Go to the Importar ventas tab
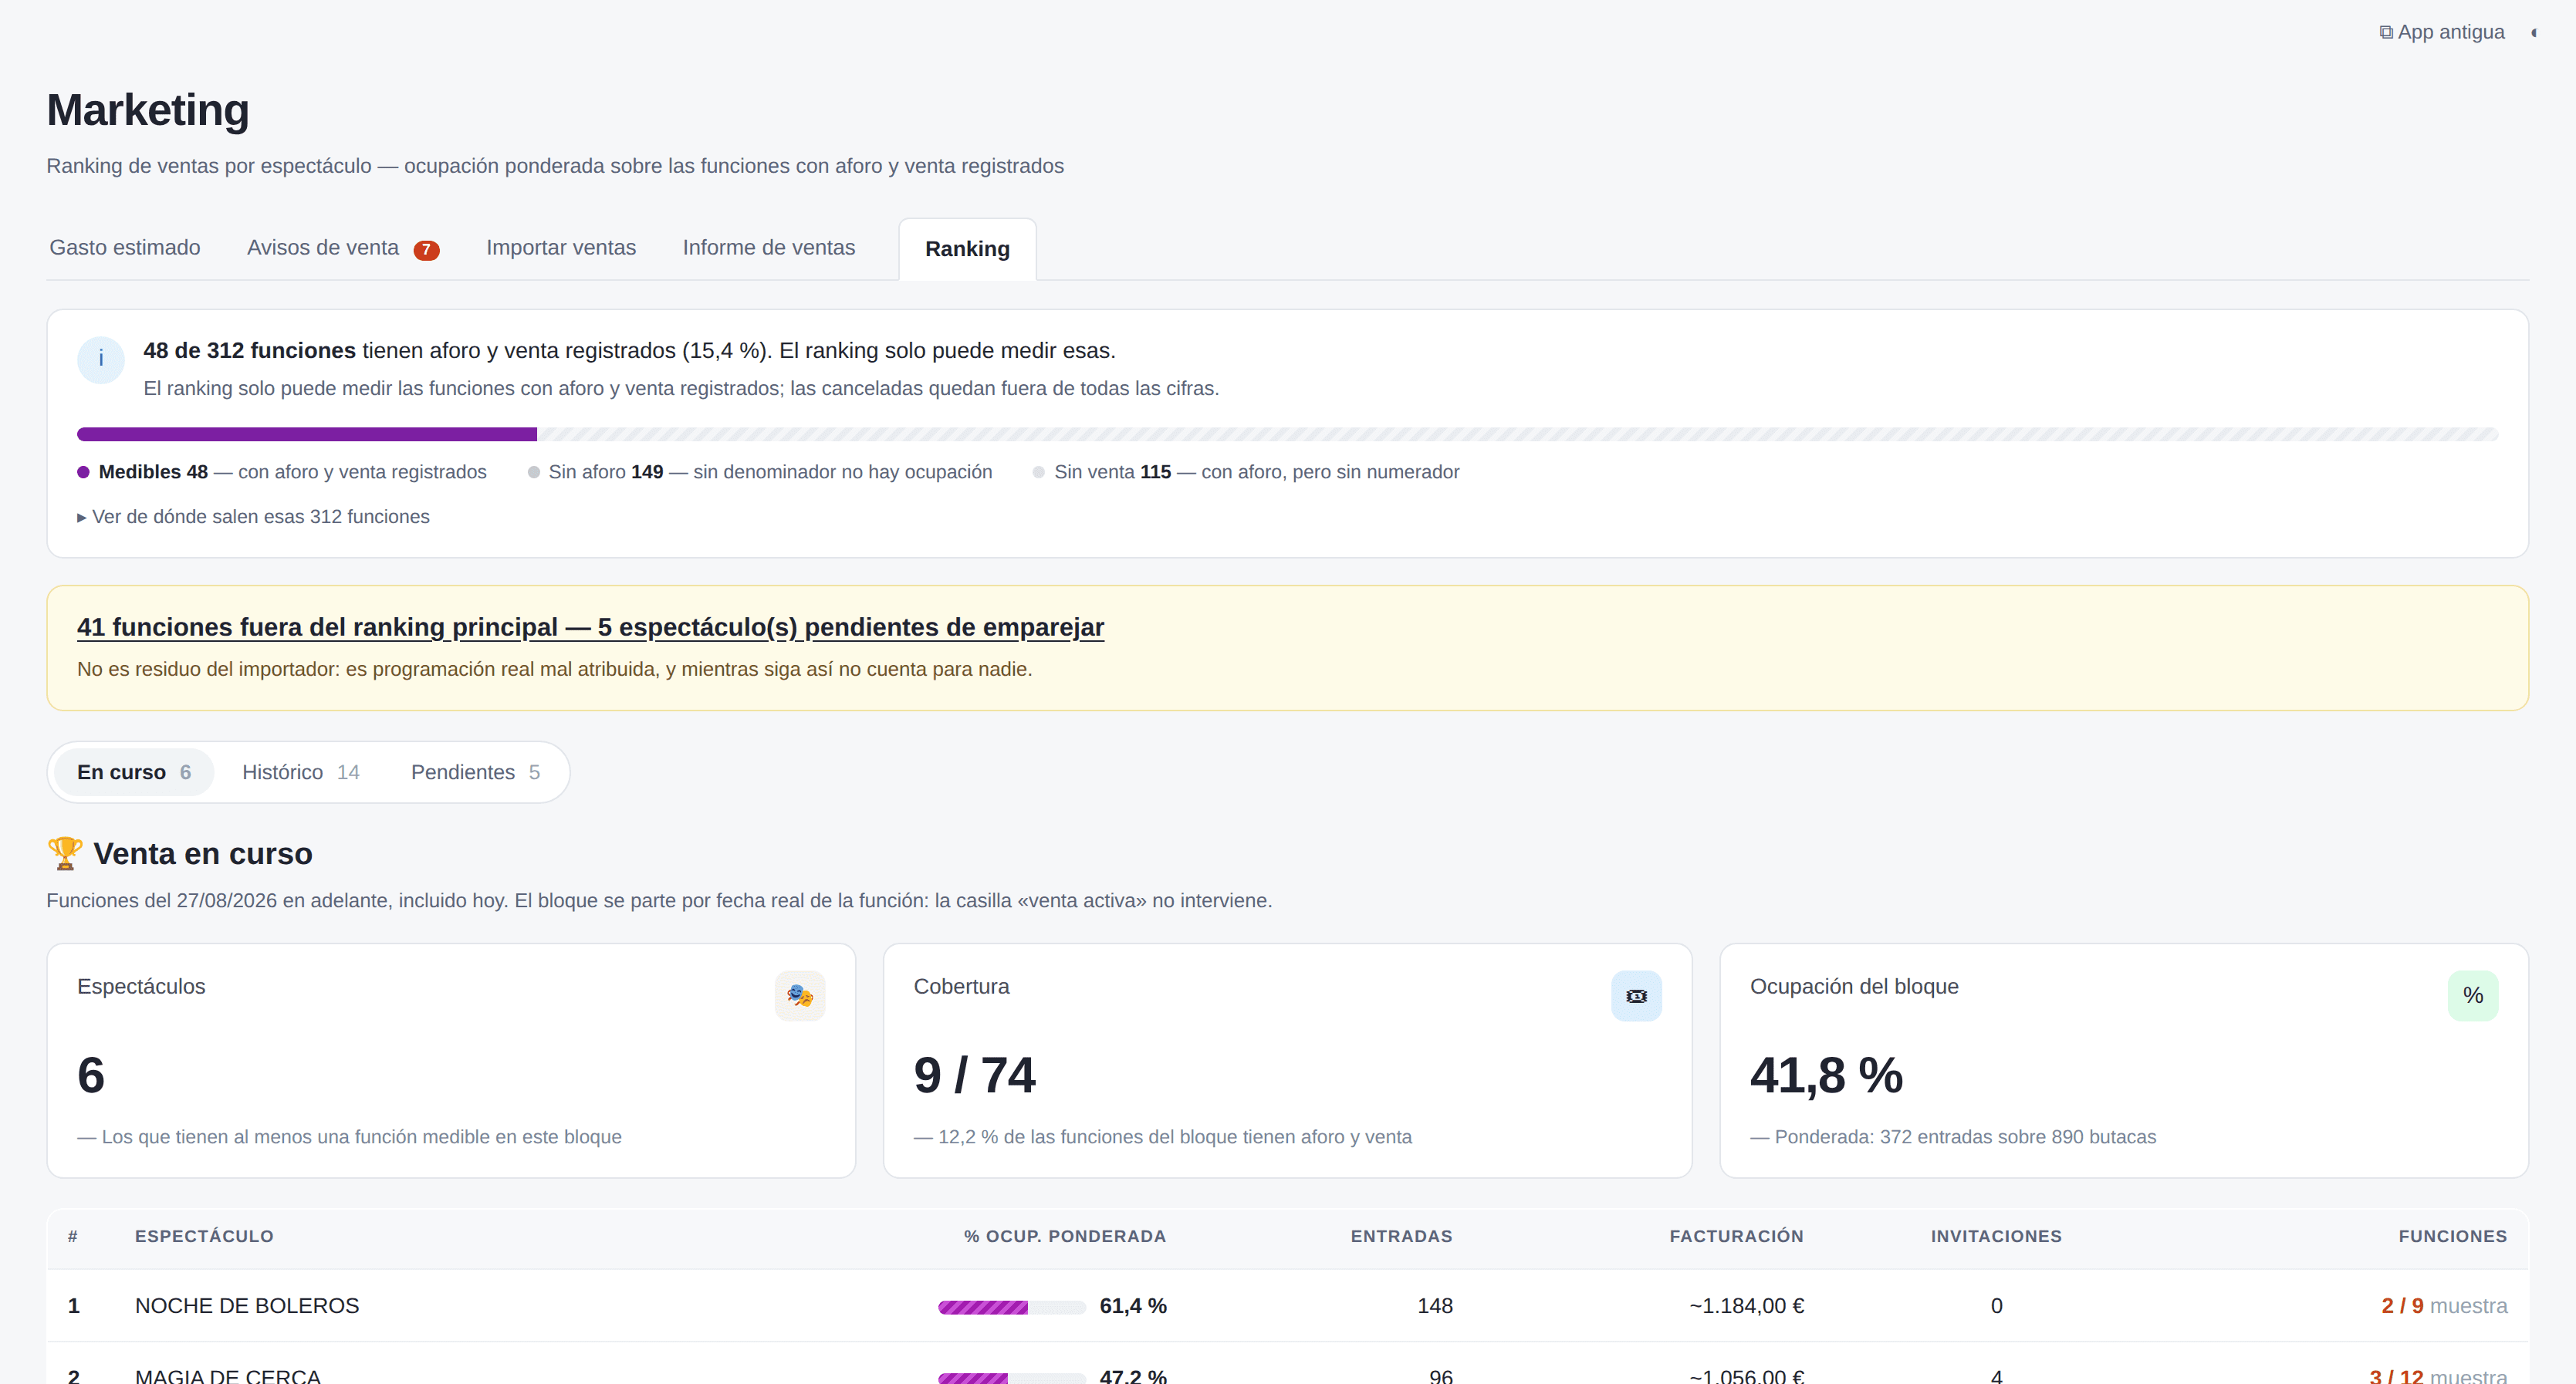This screenshot has height=1384, width=2576. (x=561, y=247)
